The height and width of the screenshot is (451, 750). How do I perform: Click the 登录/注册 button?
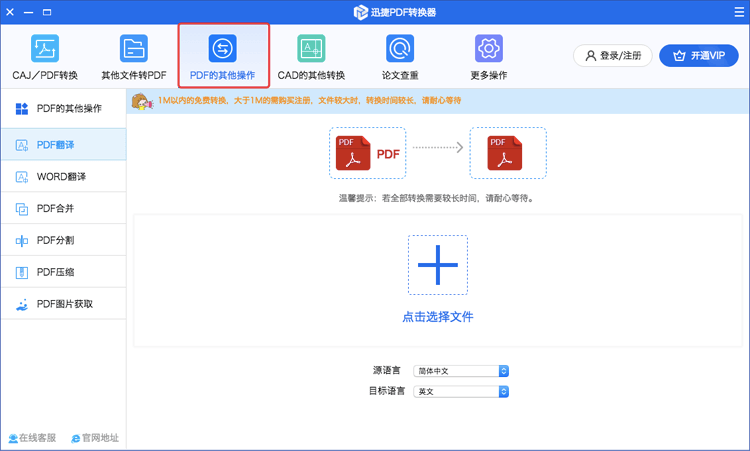613,55
